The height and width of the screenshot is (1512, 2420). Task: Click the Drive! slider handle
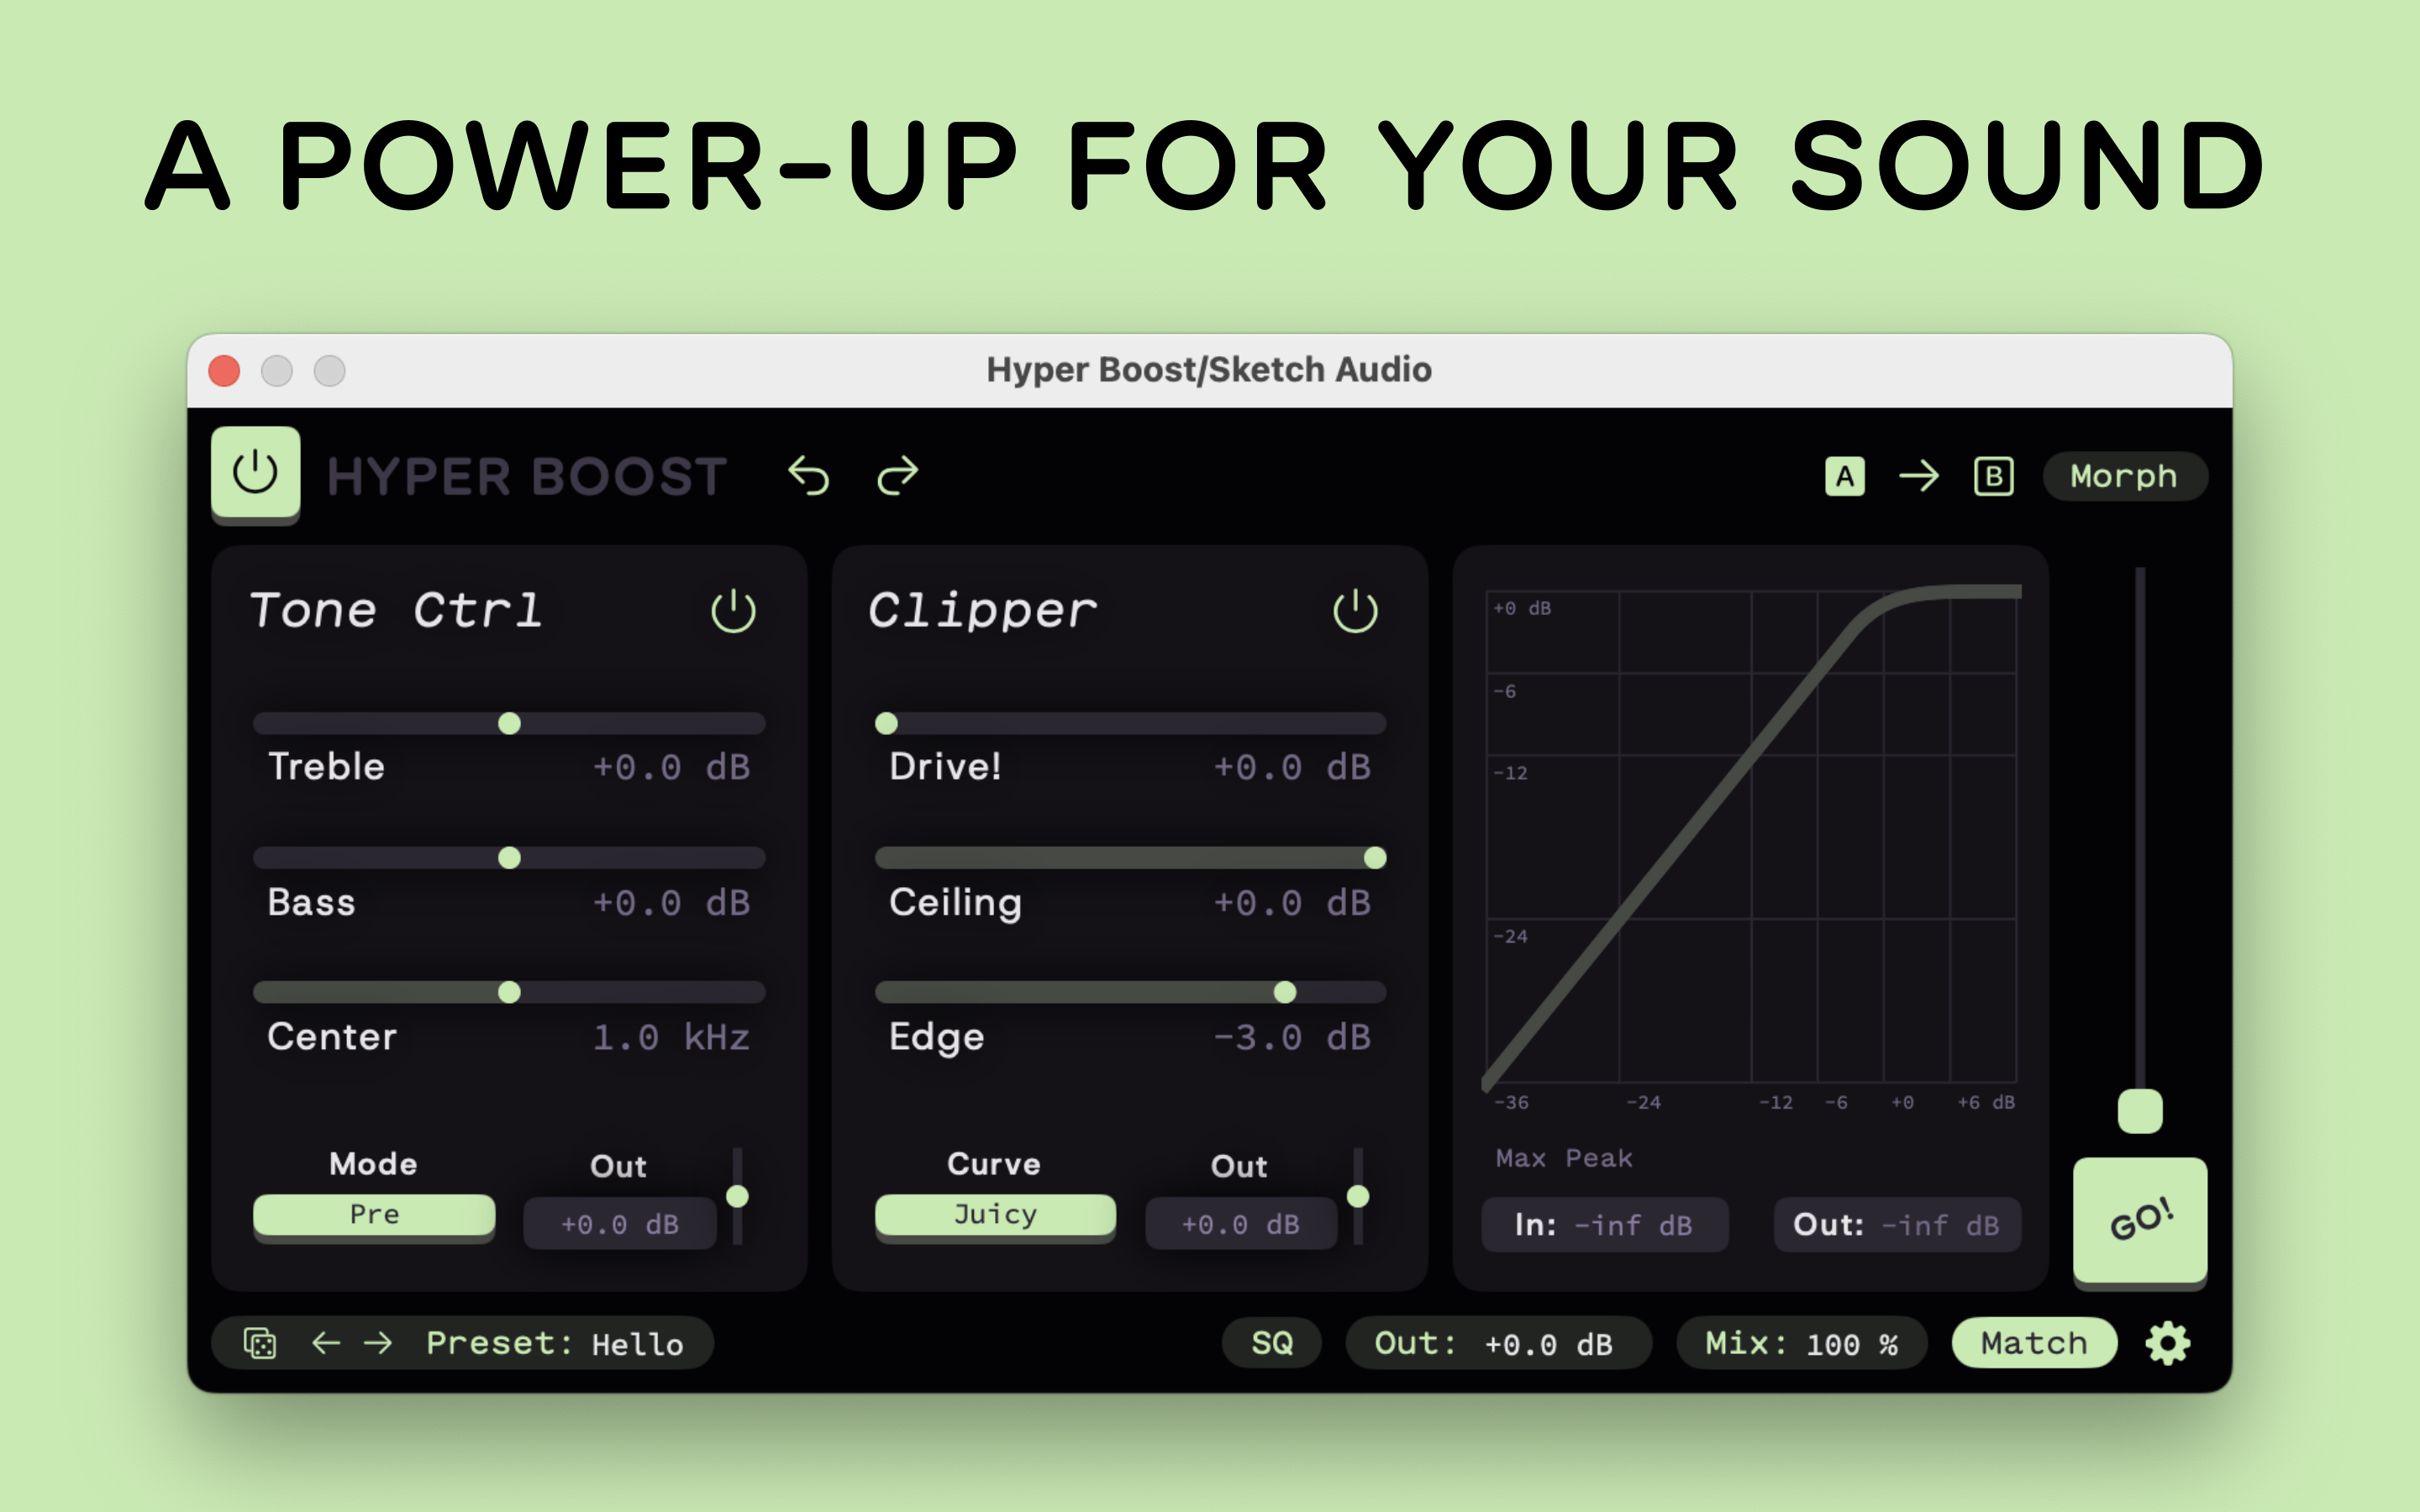pos(886,723)
